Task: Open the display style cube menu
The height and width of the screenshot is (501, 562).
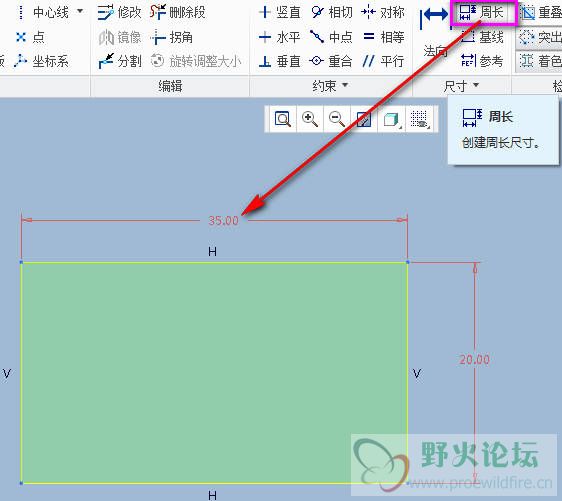Action: coord(392,119)
